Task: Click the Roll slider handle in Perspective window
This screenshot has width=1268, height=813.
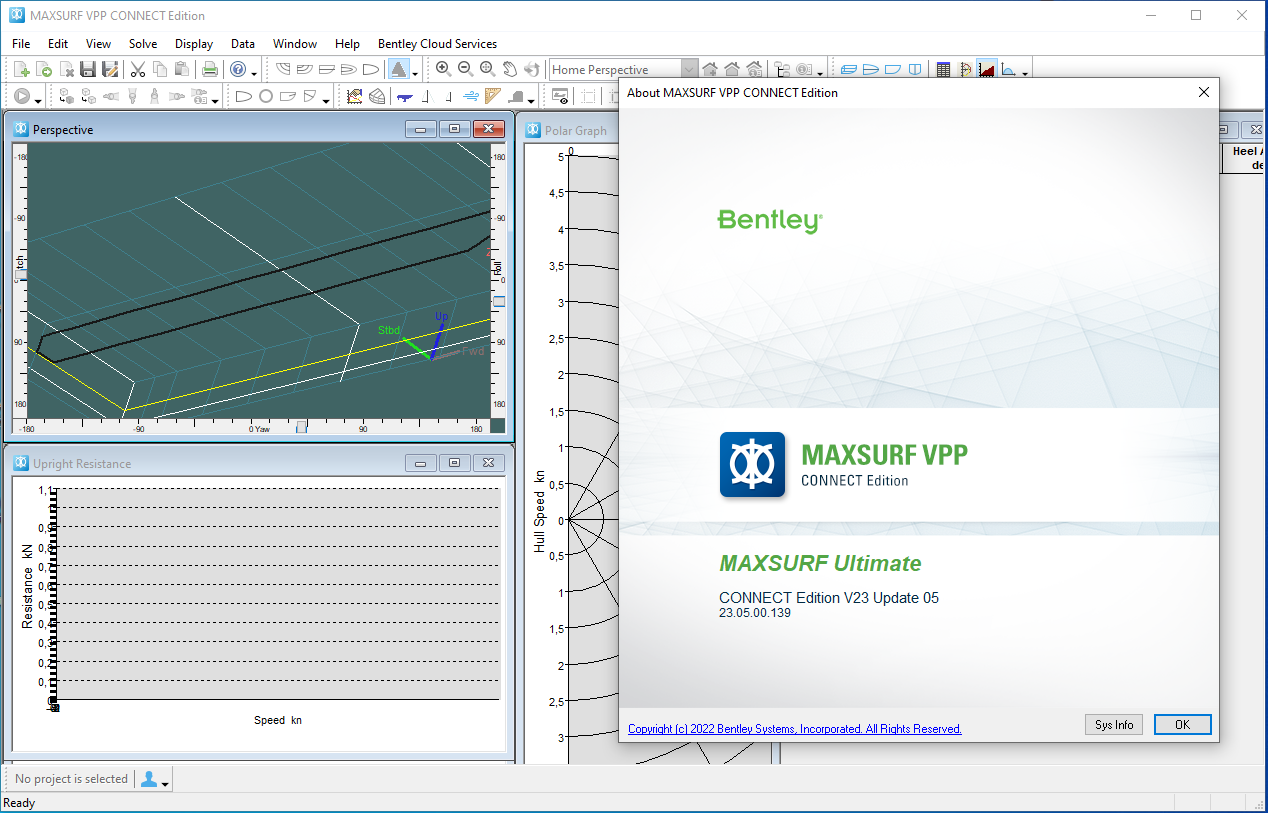Action: [499, 301]
